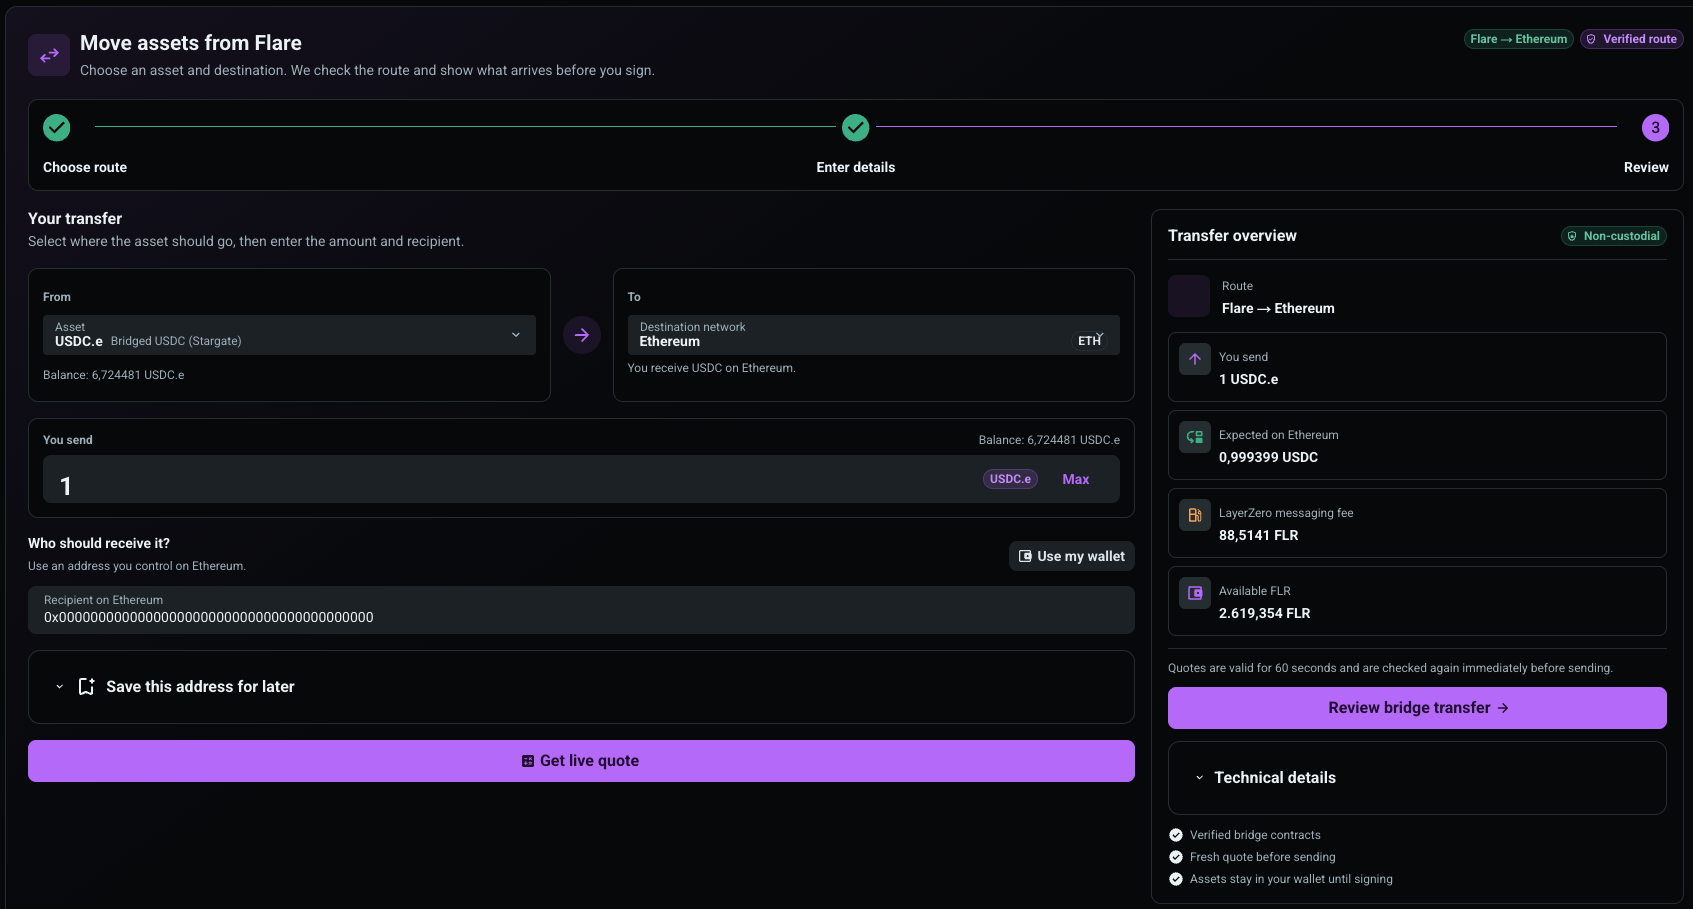The height and width of the screenshot is (909, 1693).
Task: Click the Max button in amount field
Action: (x=1075, y=479)
